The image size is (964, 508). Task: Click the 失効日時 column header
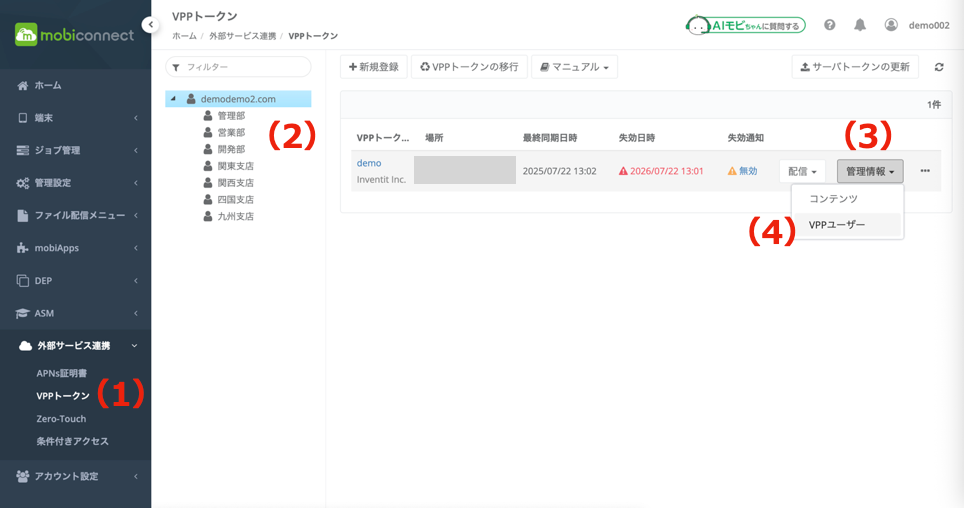[x=636, y=138]
